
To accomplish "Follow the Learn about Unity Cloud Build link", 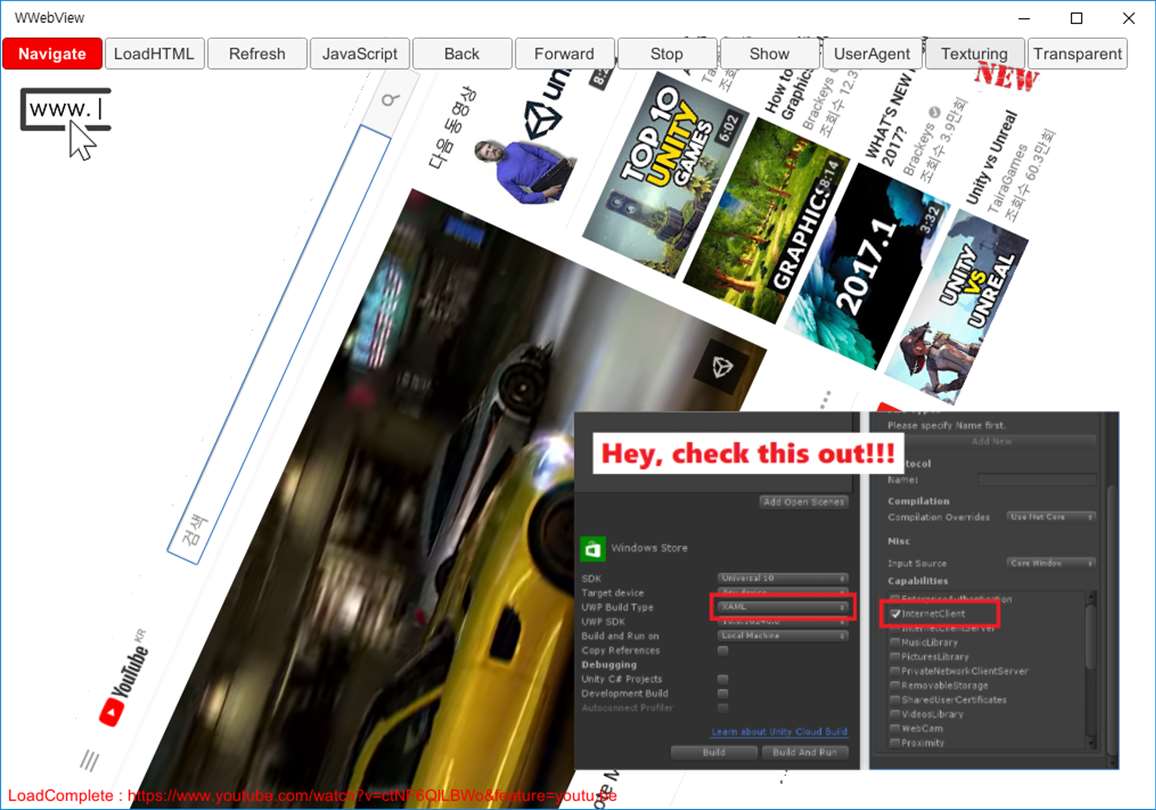I will point(779,731).
